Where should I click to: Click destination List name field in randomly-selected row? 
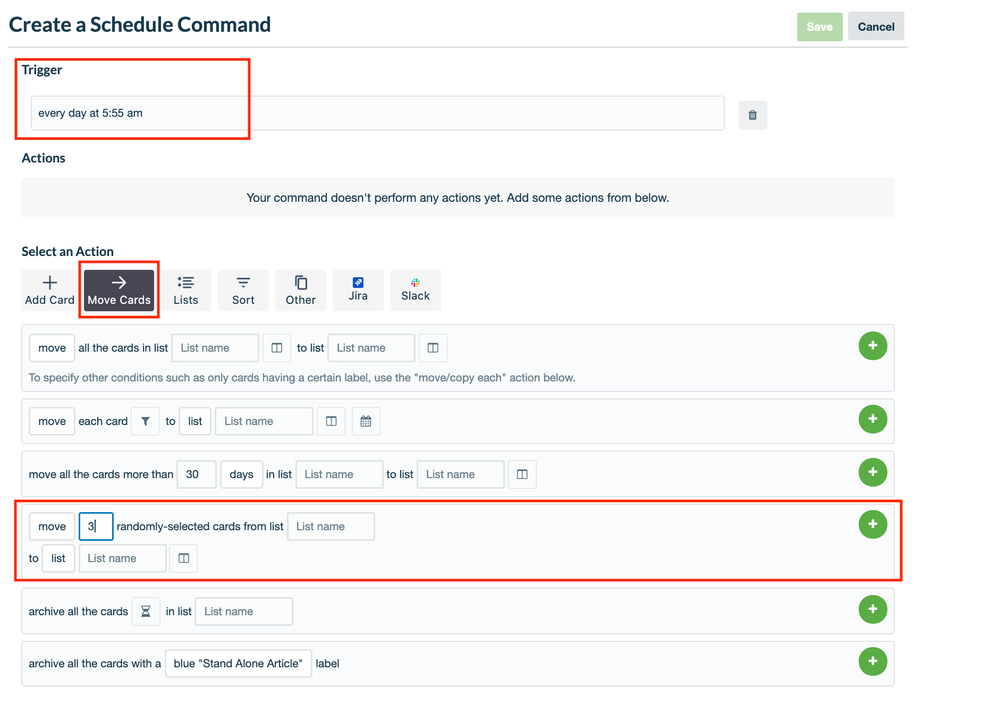coord(123,558)
